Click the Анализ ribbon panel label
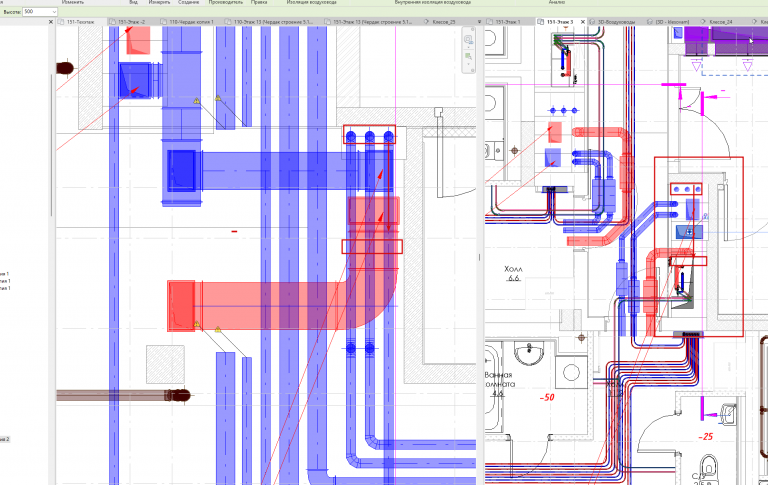Screen dimensions: 768x485 point(556,2)
